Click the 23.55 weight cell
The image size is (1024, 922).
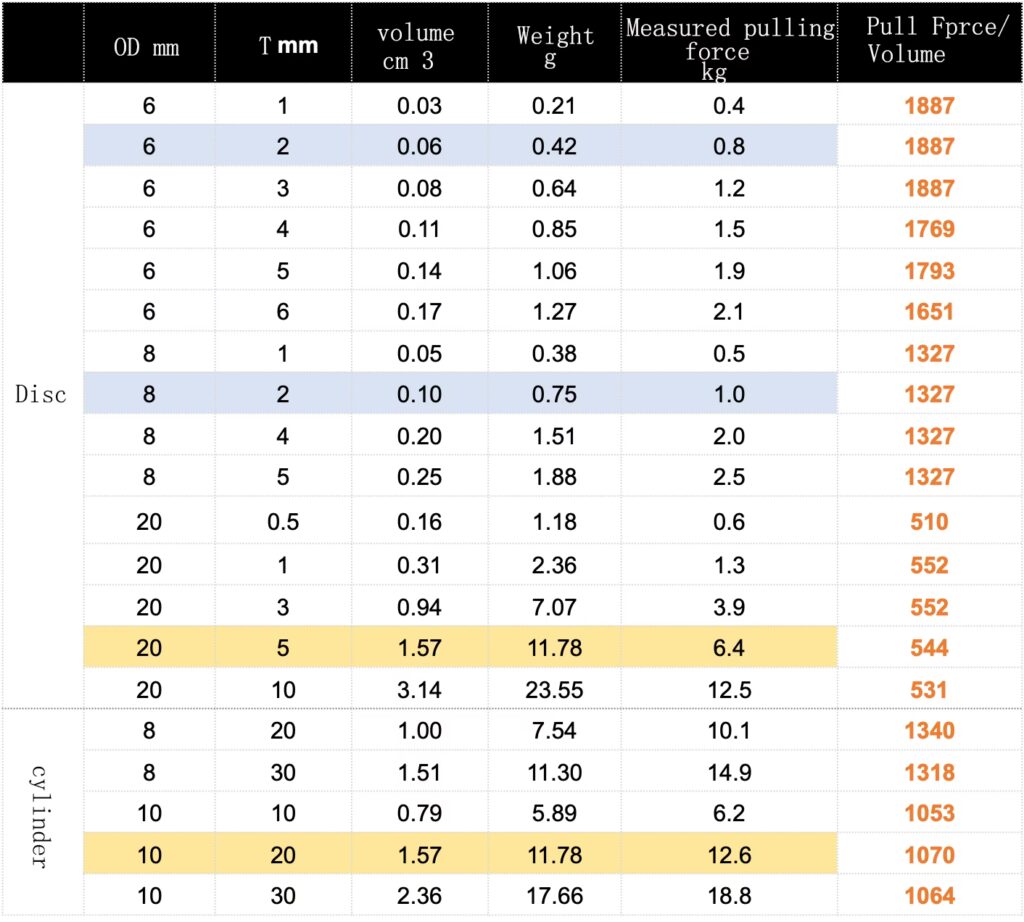(x=554, y=690)
